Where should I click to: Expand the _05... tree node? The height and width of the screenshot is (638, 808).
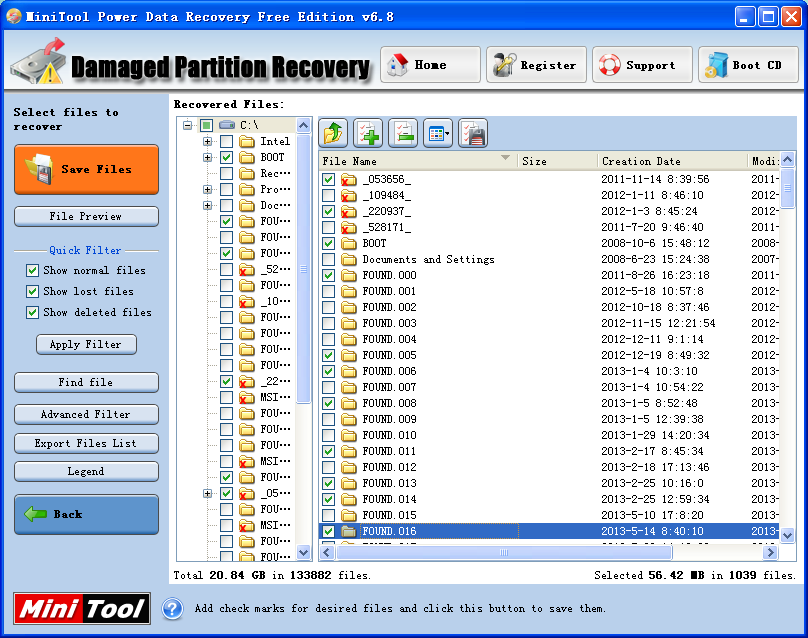point(207,493)
